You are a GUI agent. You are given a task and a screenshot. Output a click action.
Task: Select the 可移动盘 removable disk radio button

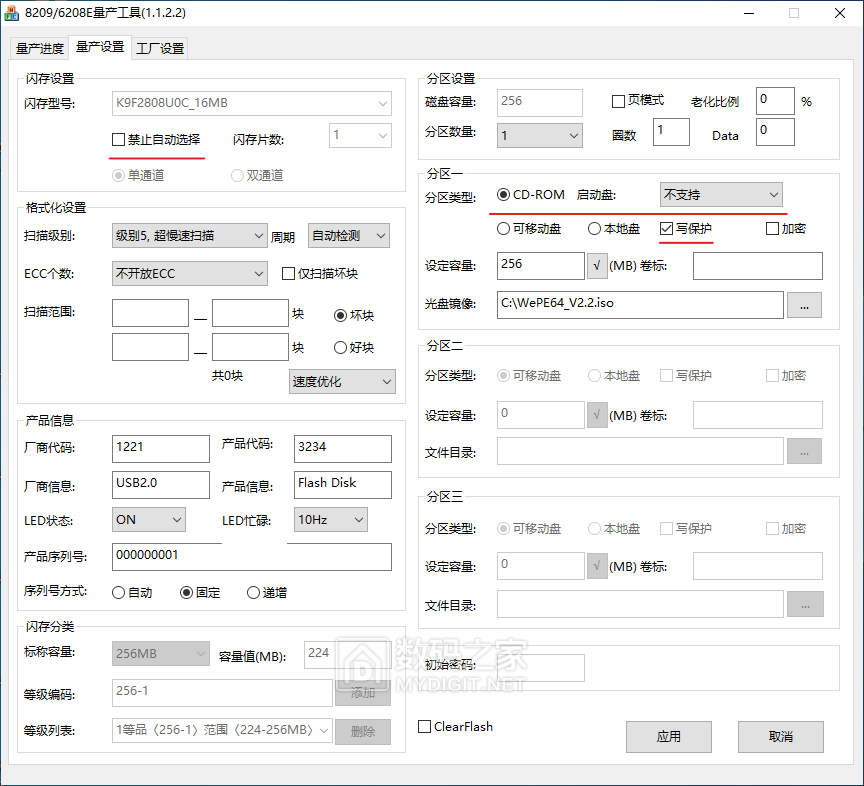tap(502, 229)
